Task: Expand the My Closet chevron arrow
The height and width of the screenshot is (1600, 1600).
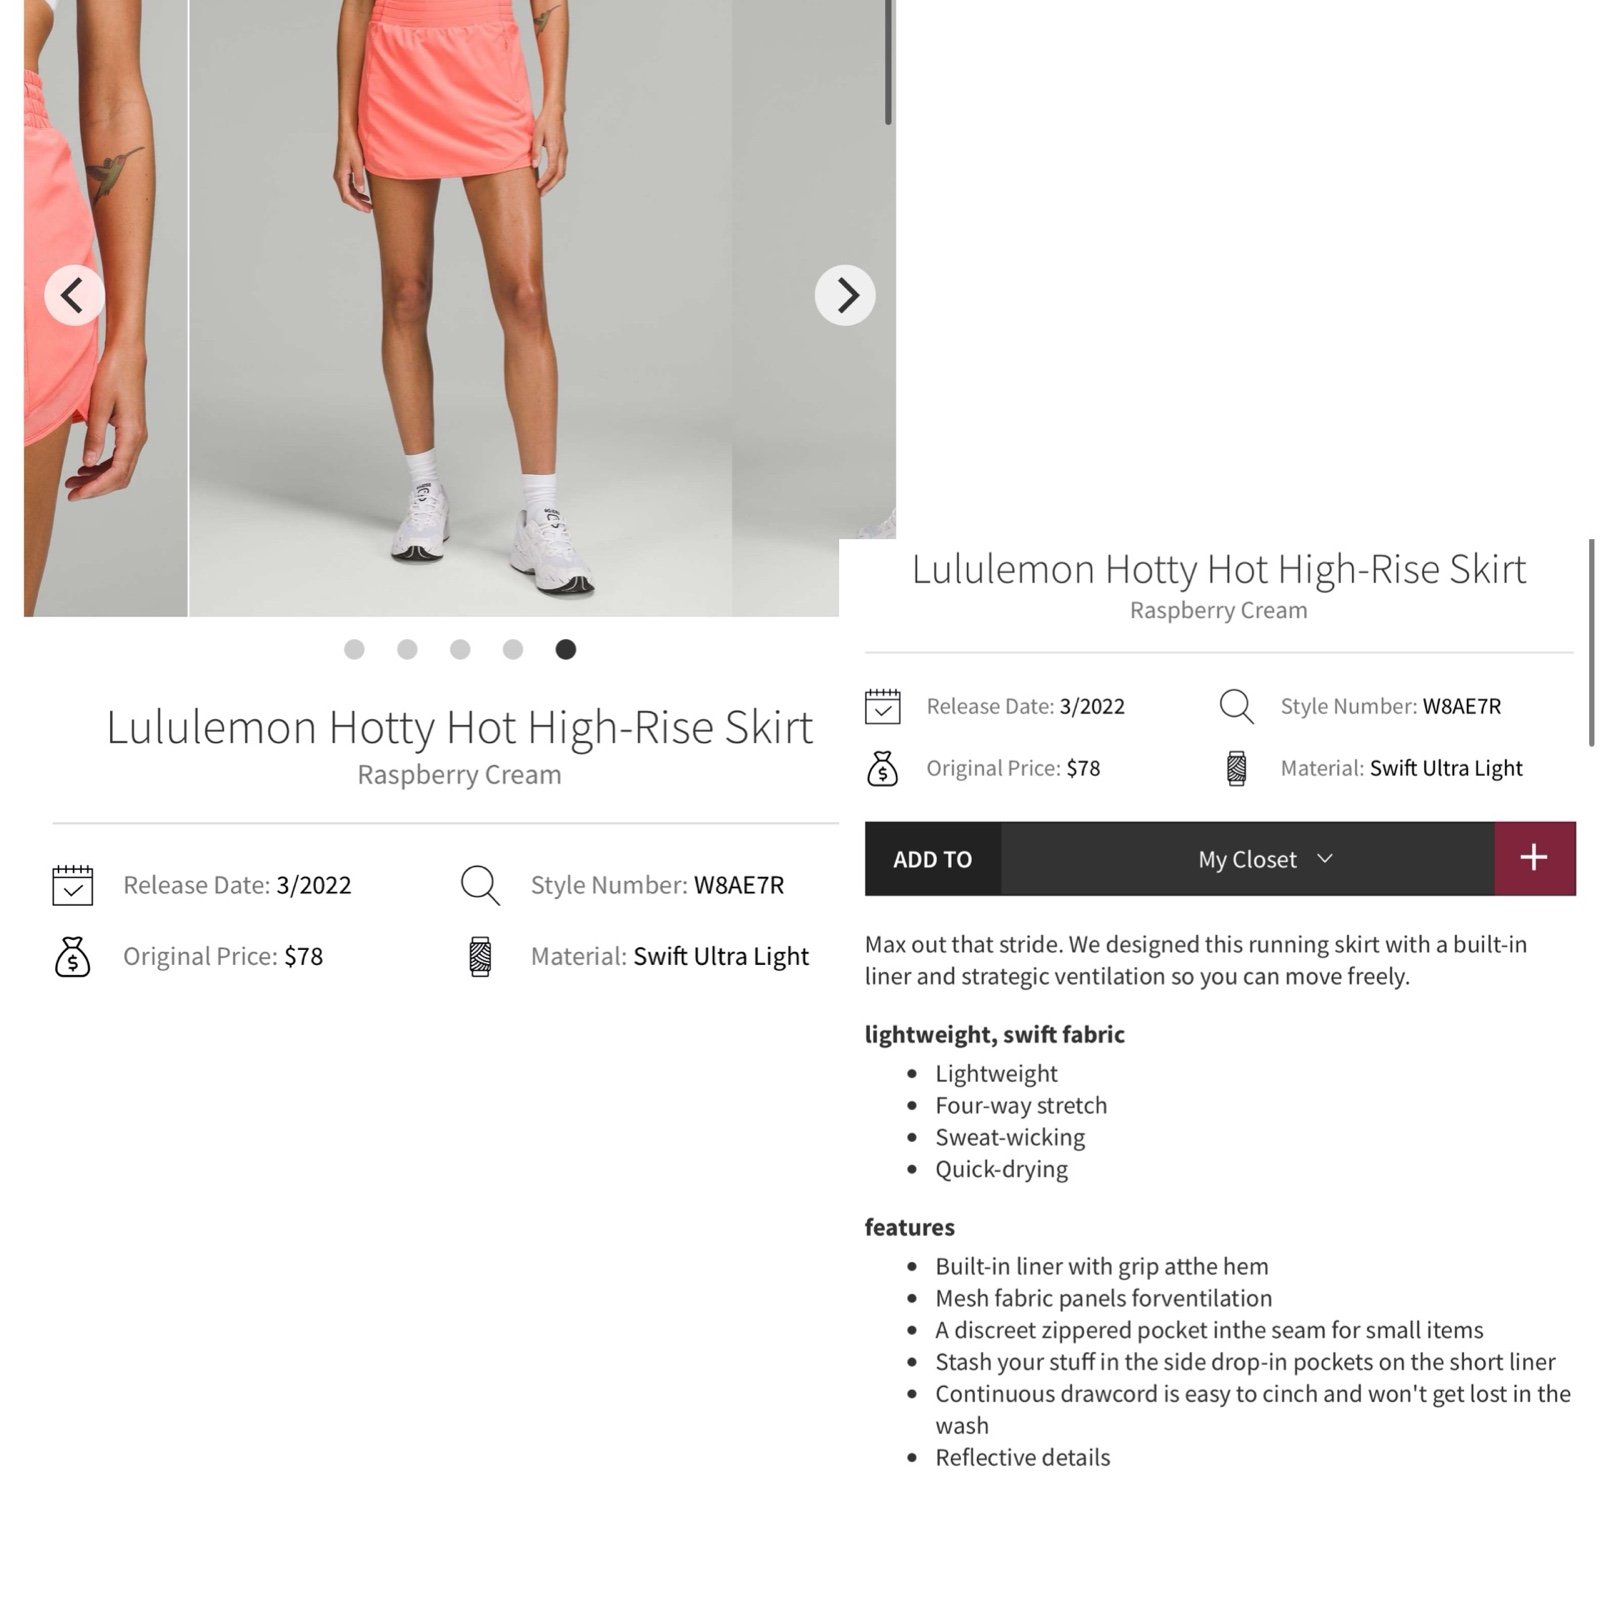Action: (x=1325, y=858)
